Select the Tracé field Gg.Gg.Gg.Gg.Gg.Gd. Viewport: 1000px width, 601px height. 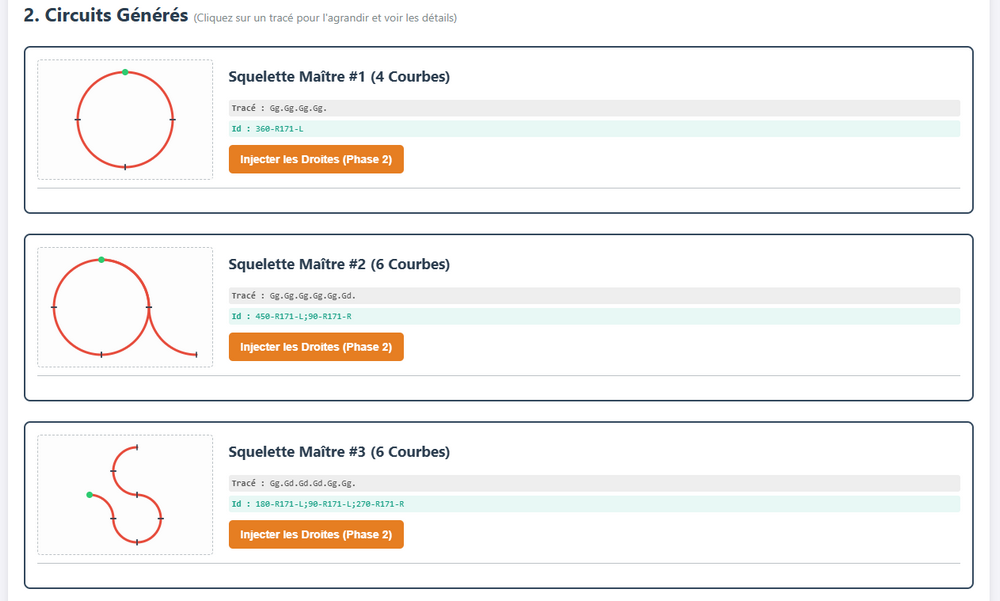594,296
